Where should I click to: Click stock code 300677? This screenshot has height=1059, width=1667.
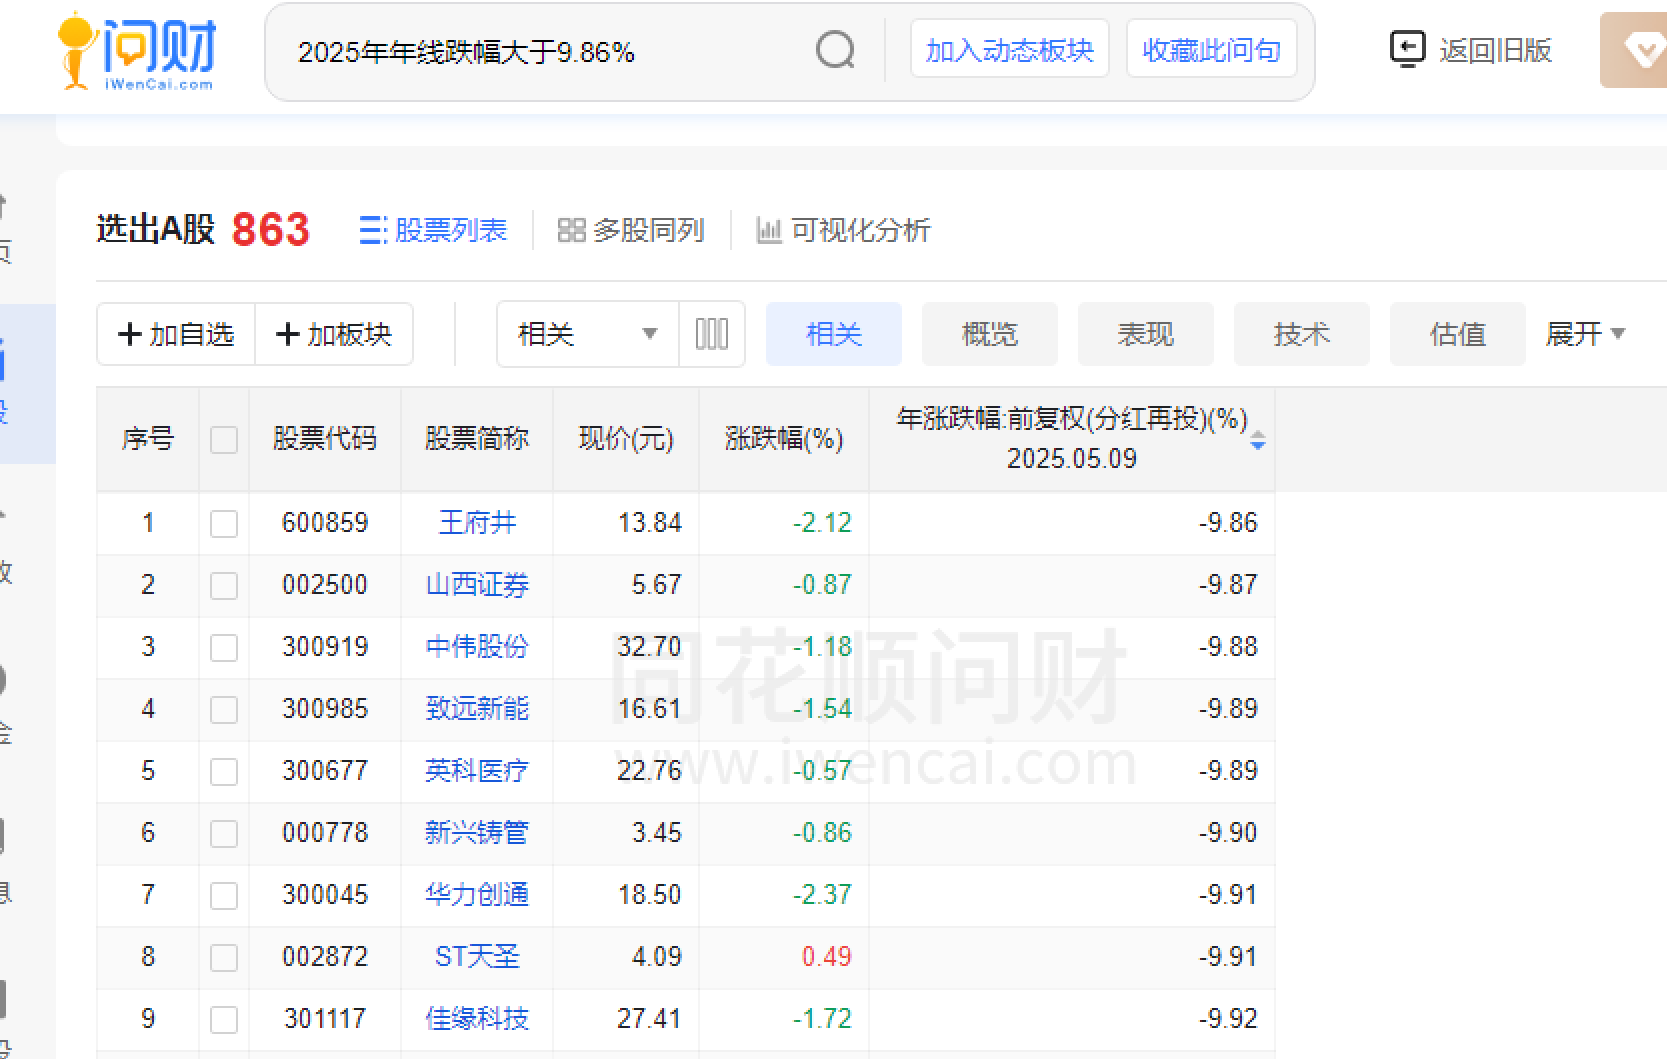pyautogui.click(x=325, y=770)
